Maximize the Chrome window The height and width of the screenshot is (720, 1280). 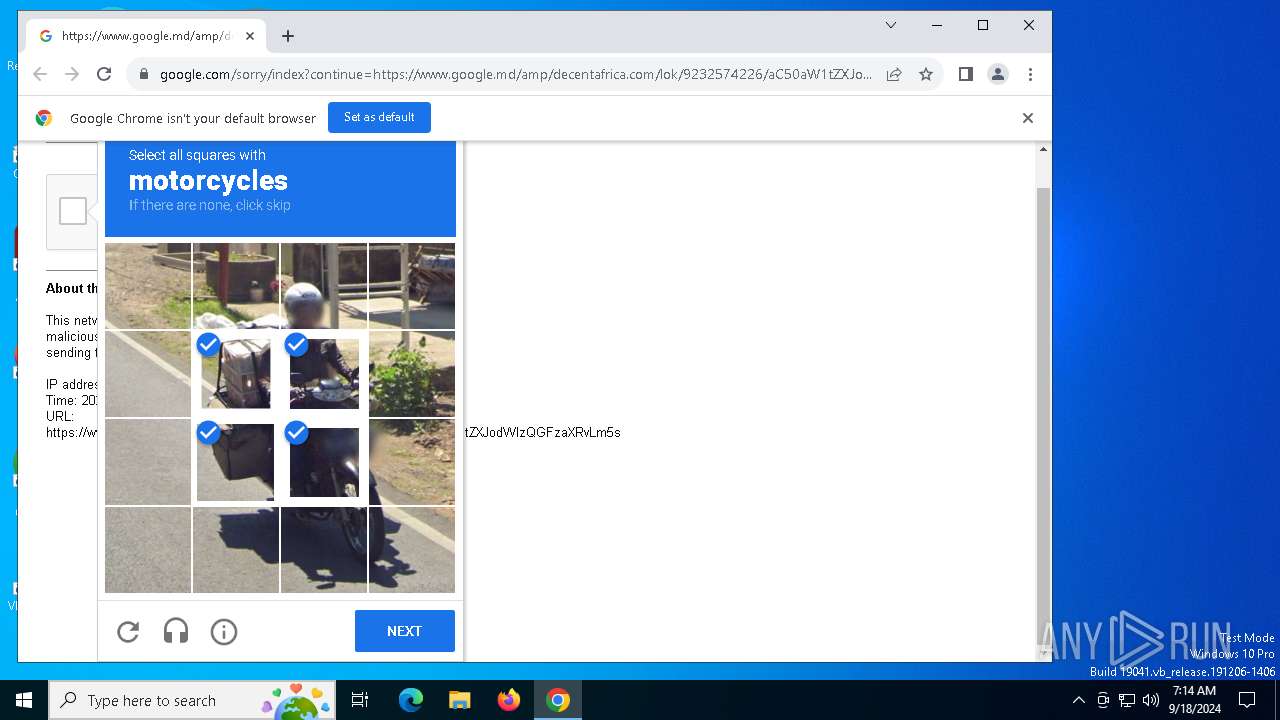coord(983,25)
